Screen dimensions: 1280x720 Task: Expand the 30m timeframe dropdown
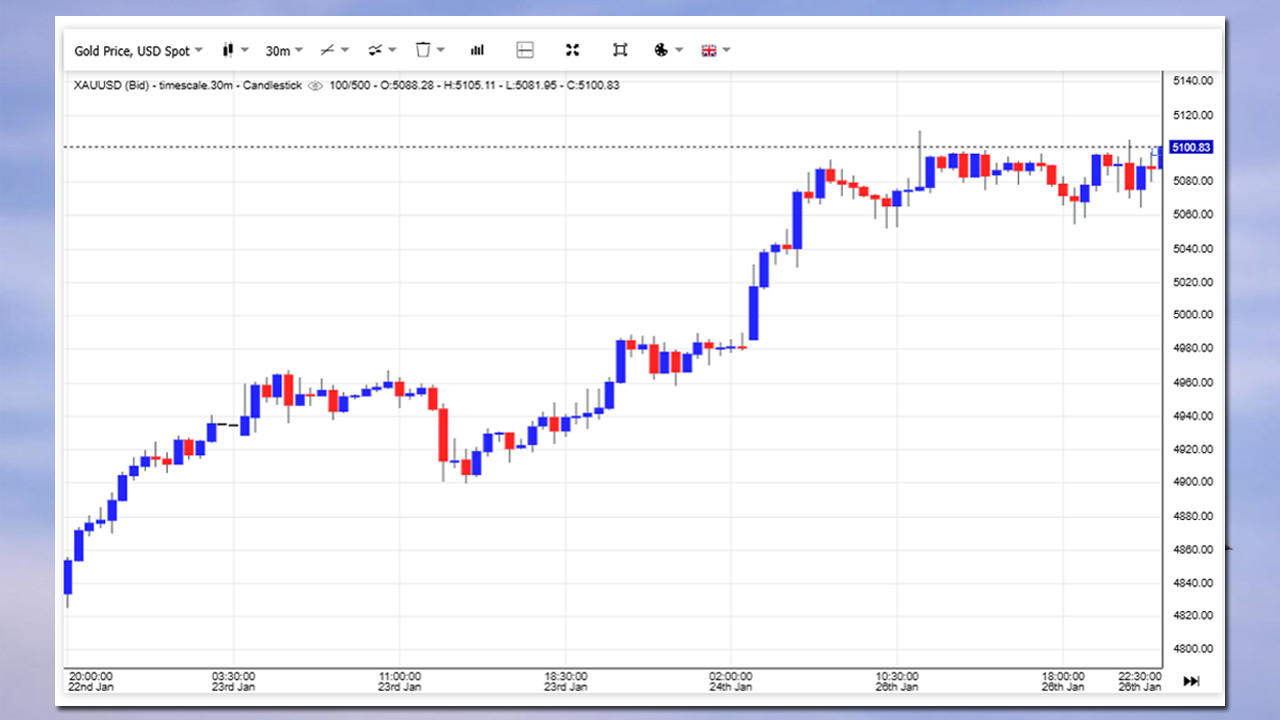click(x=284, y=50)
